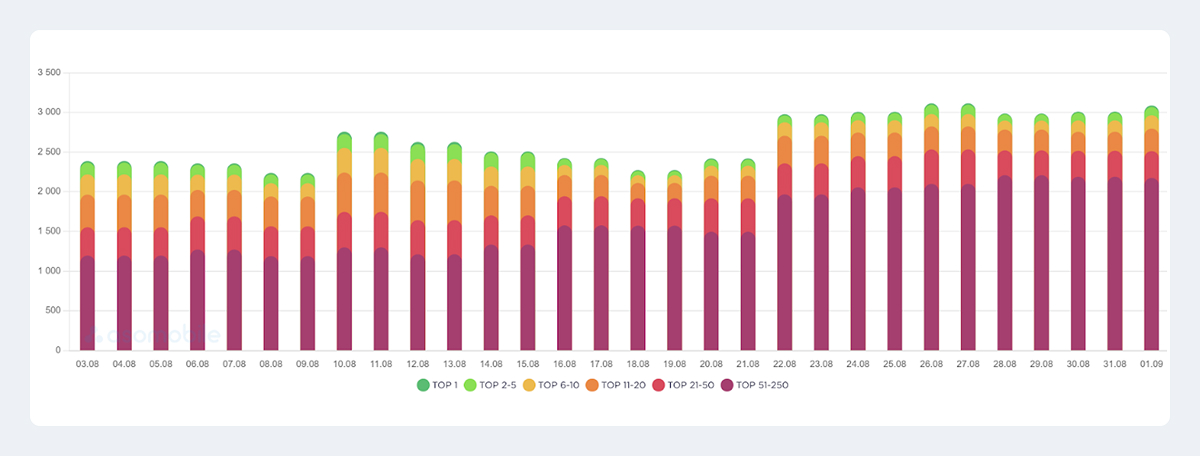1200x456 pixels.
Task: Click the 3 500 value on the y-axis
Action: (49, 73)
